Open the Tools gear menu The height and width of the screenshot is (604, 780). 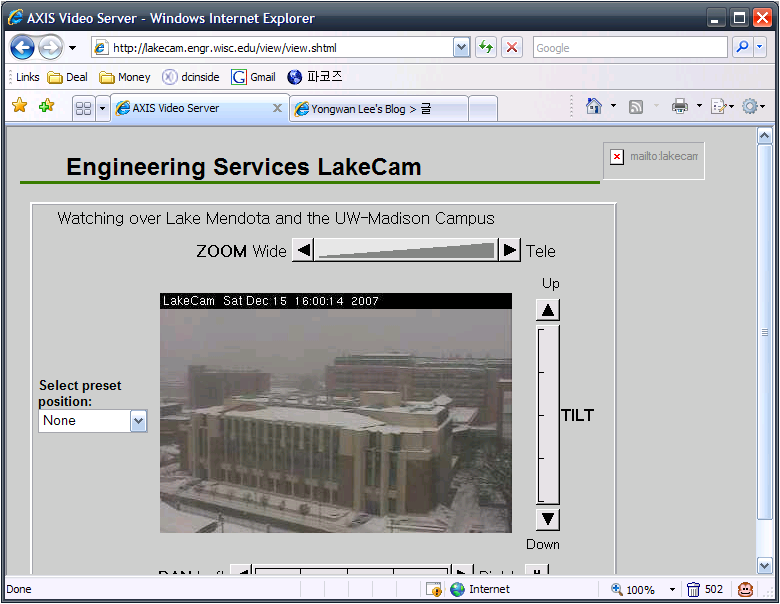pyautogui.click(x=753, y=106)
